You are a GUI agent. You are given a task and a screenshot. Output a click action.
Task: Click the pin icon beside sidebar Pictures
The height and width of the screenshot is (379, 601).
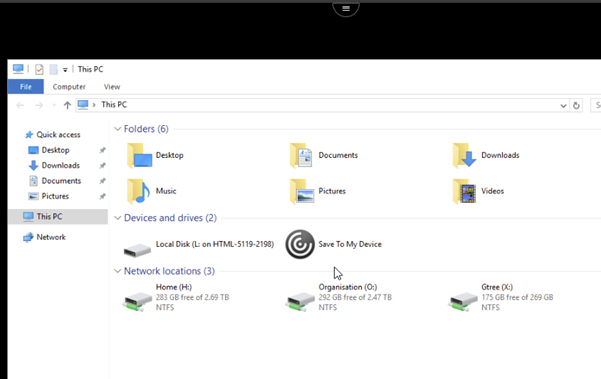tap(102, 196)
